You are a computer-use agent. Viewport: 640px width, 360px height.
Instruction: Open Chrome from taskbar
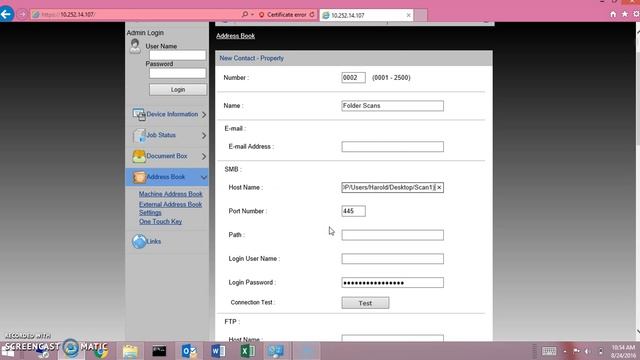(x=100, y=351)
